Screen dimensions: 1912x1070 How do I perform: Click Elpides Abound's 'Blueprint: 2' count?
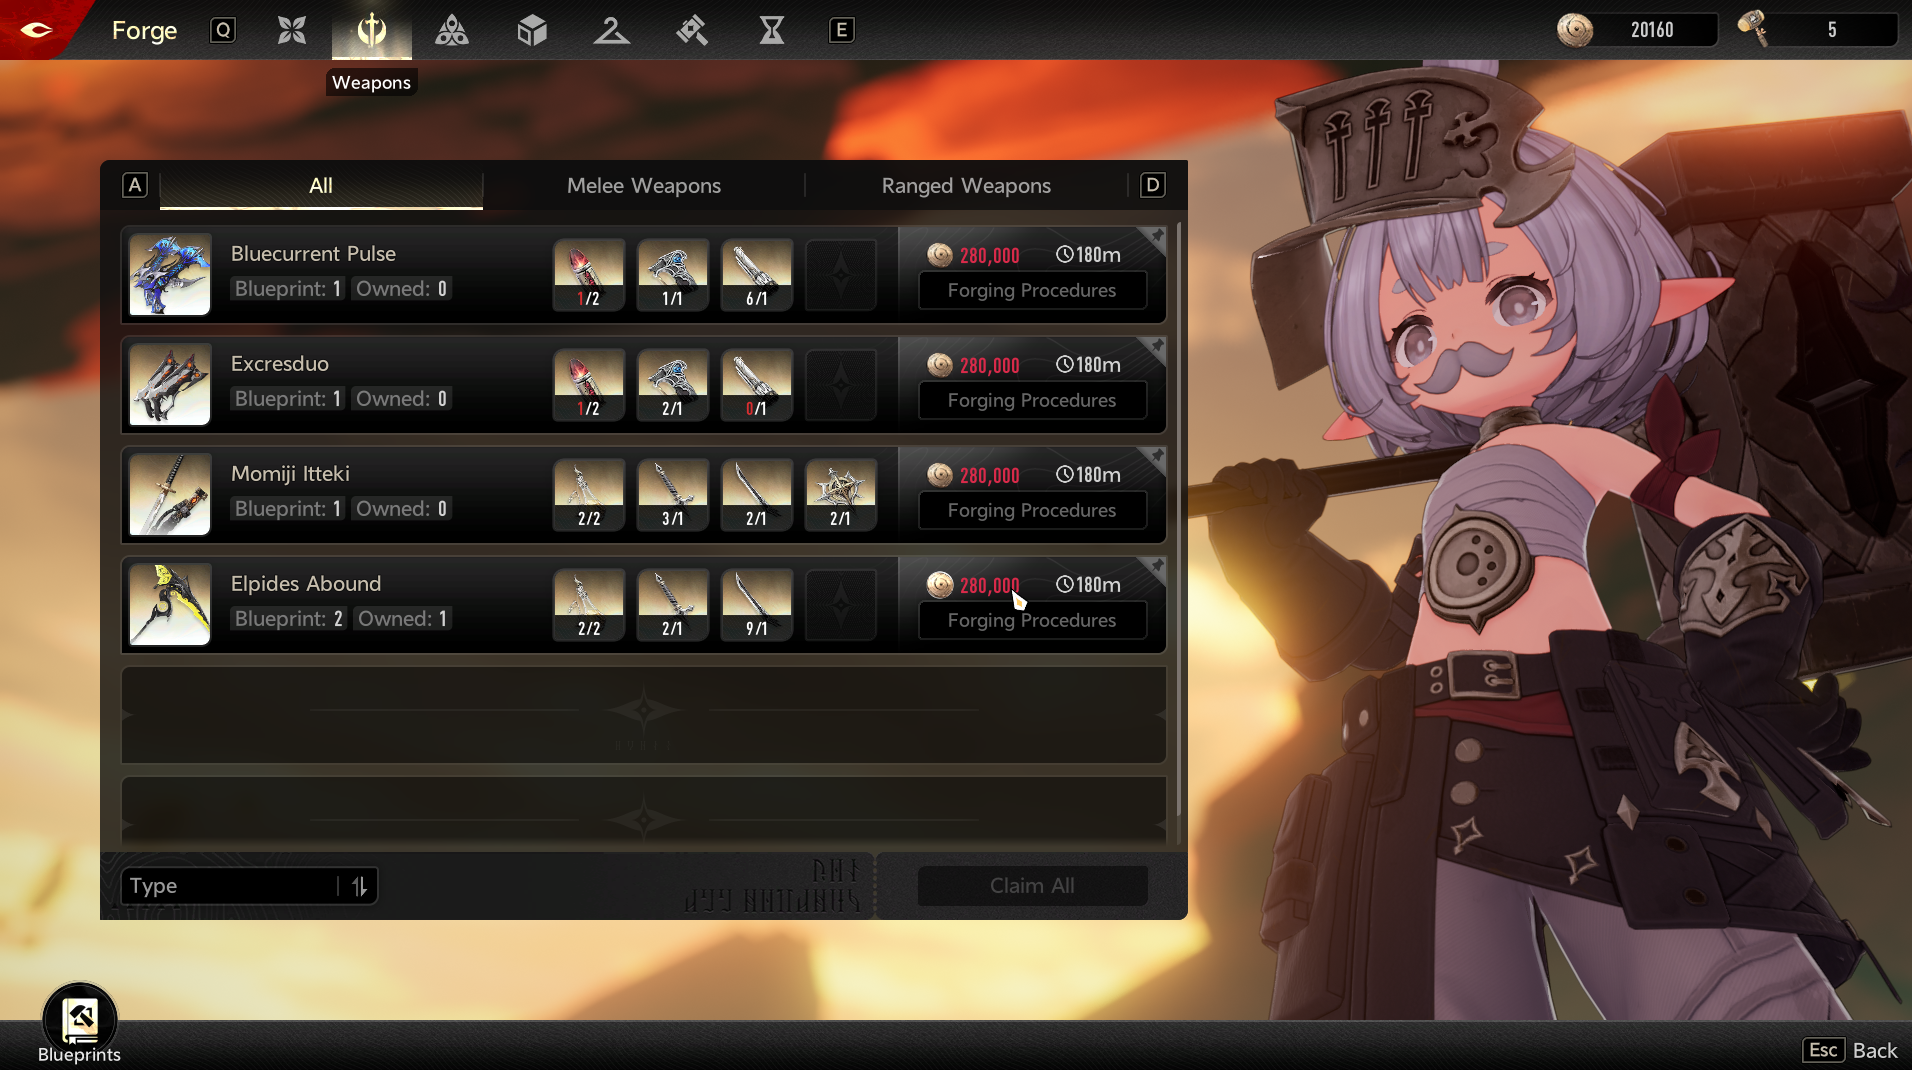tap(289, 619)
